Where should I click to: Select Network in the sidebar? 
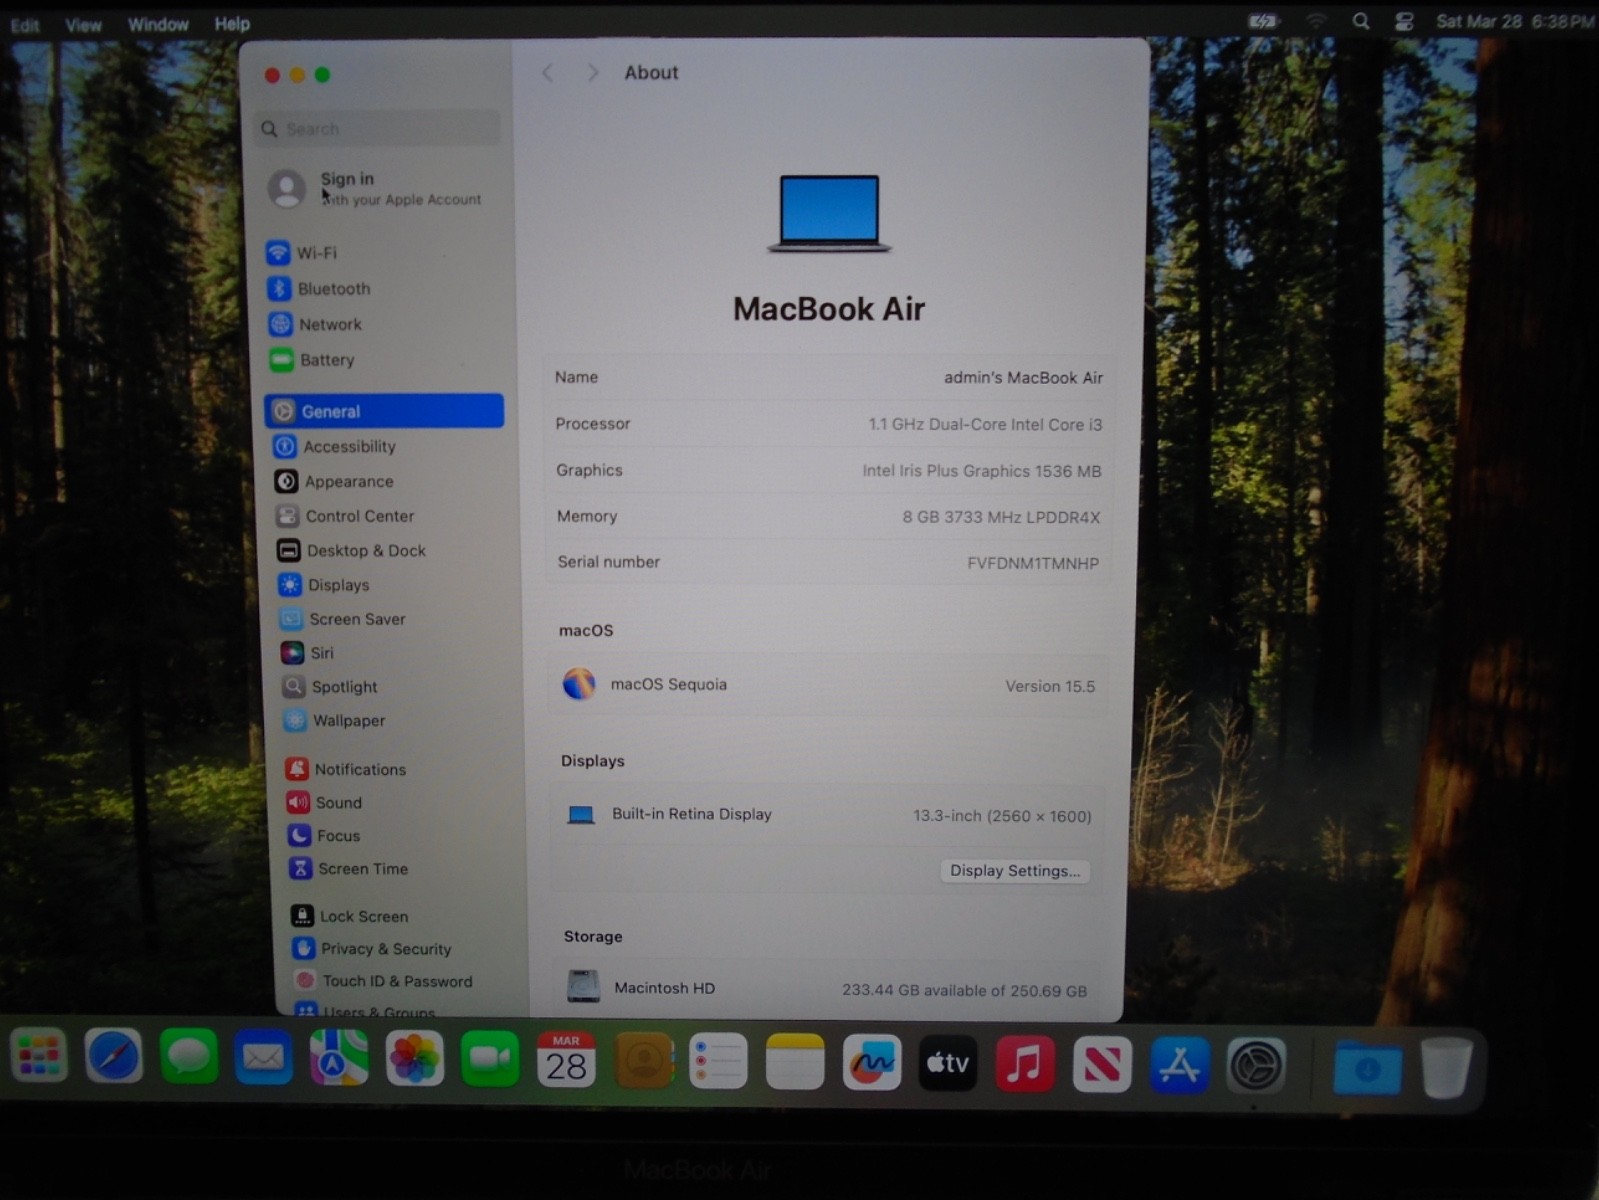pyautogui.click(x=315, y=324)
